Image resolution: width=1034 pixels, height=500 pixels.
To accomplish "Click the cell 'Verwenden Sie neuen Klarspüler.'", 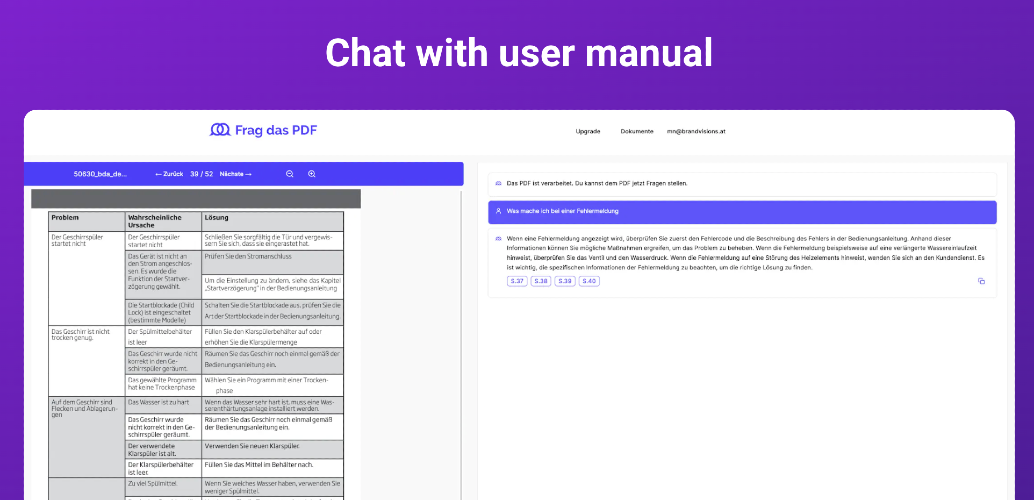I will tap(272, 447).
